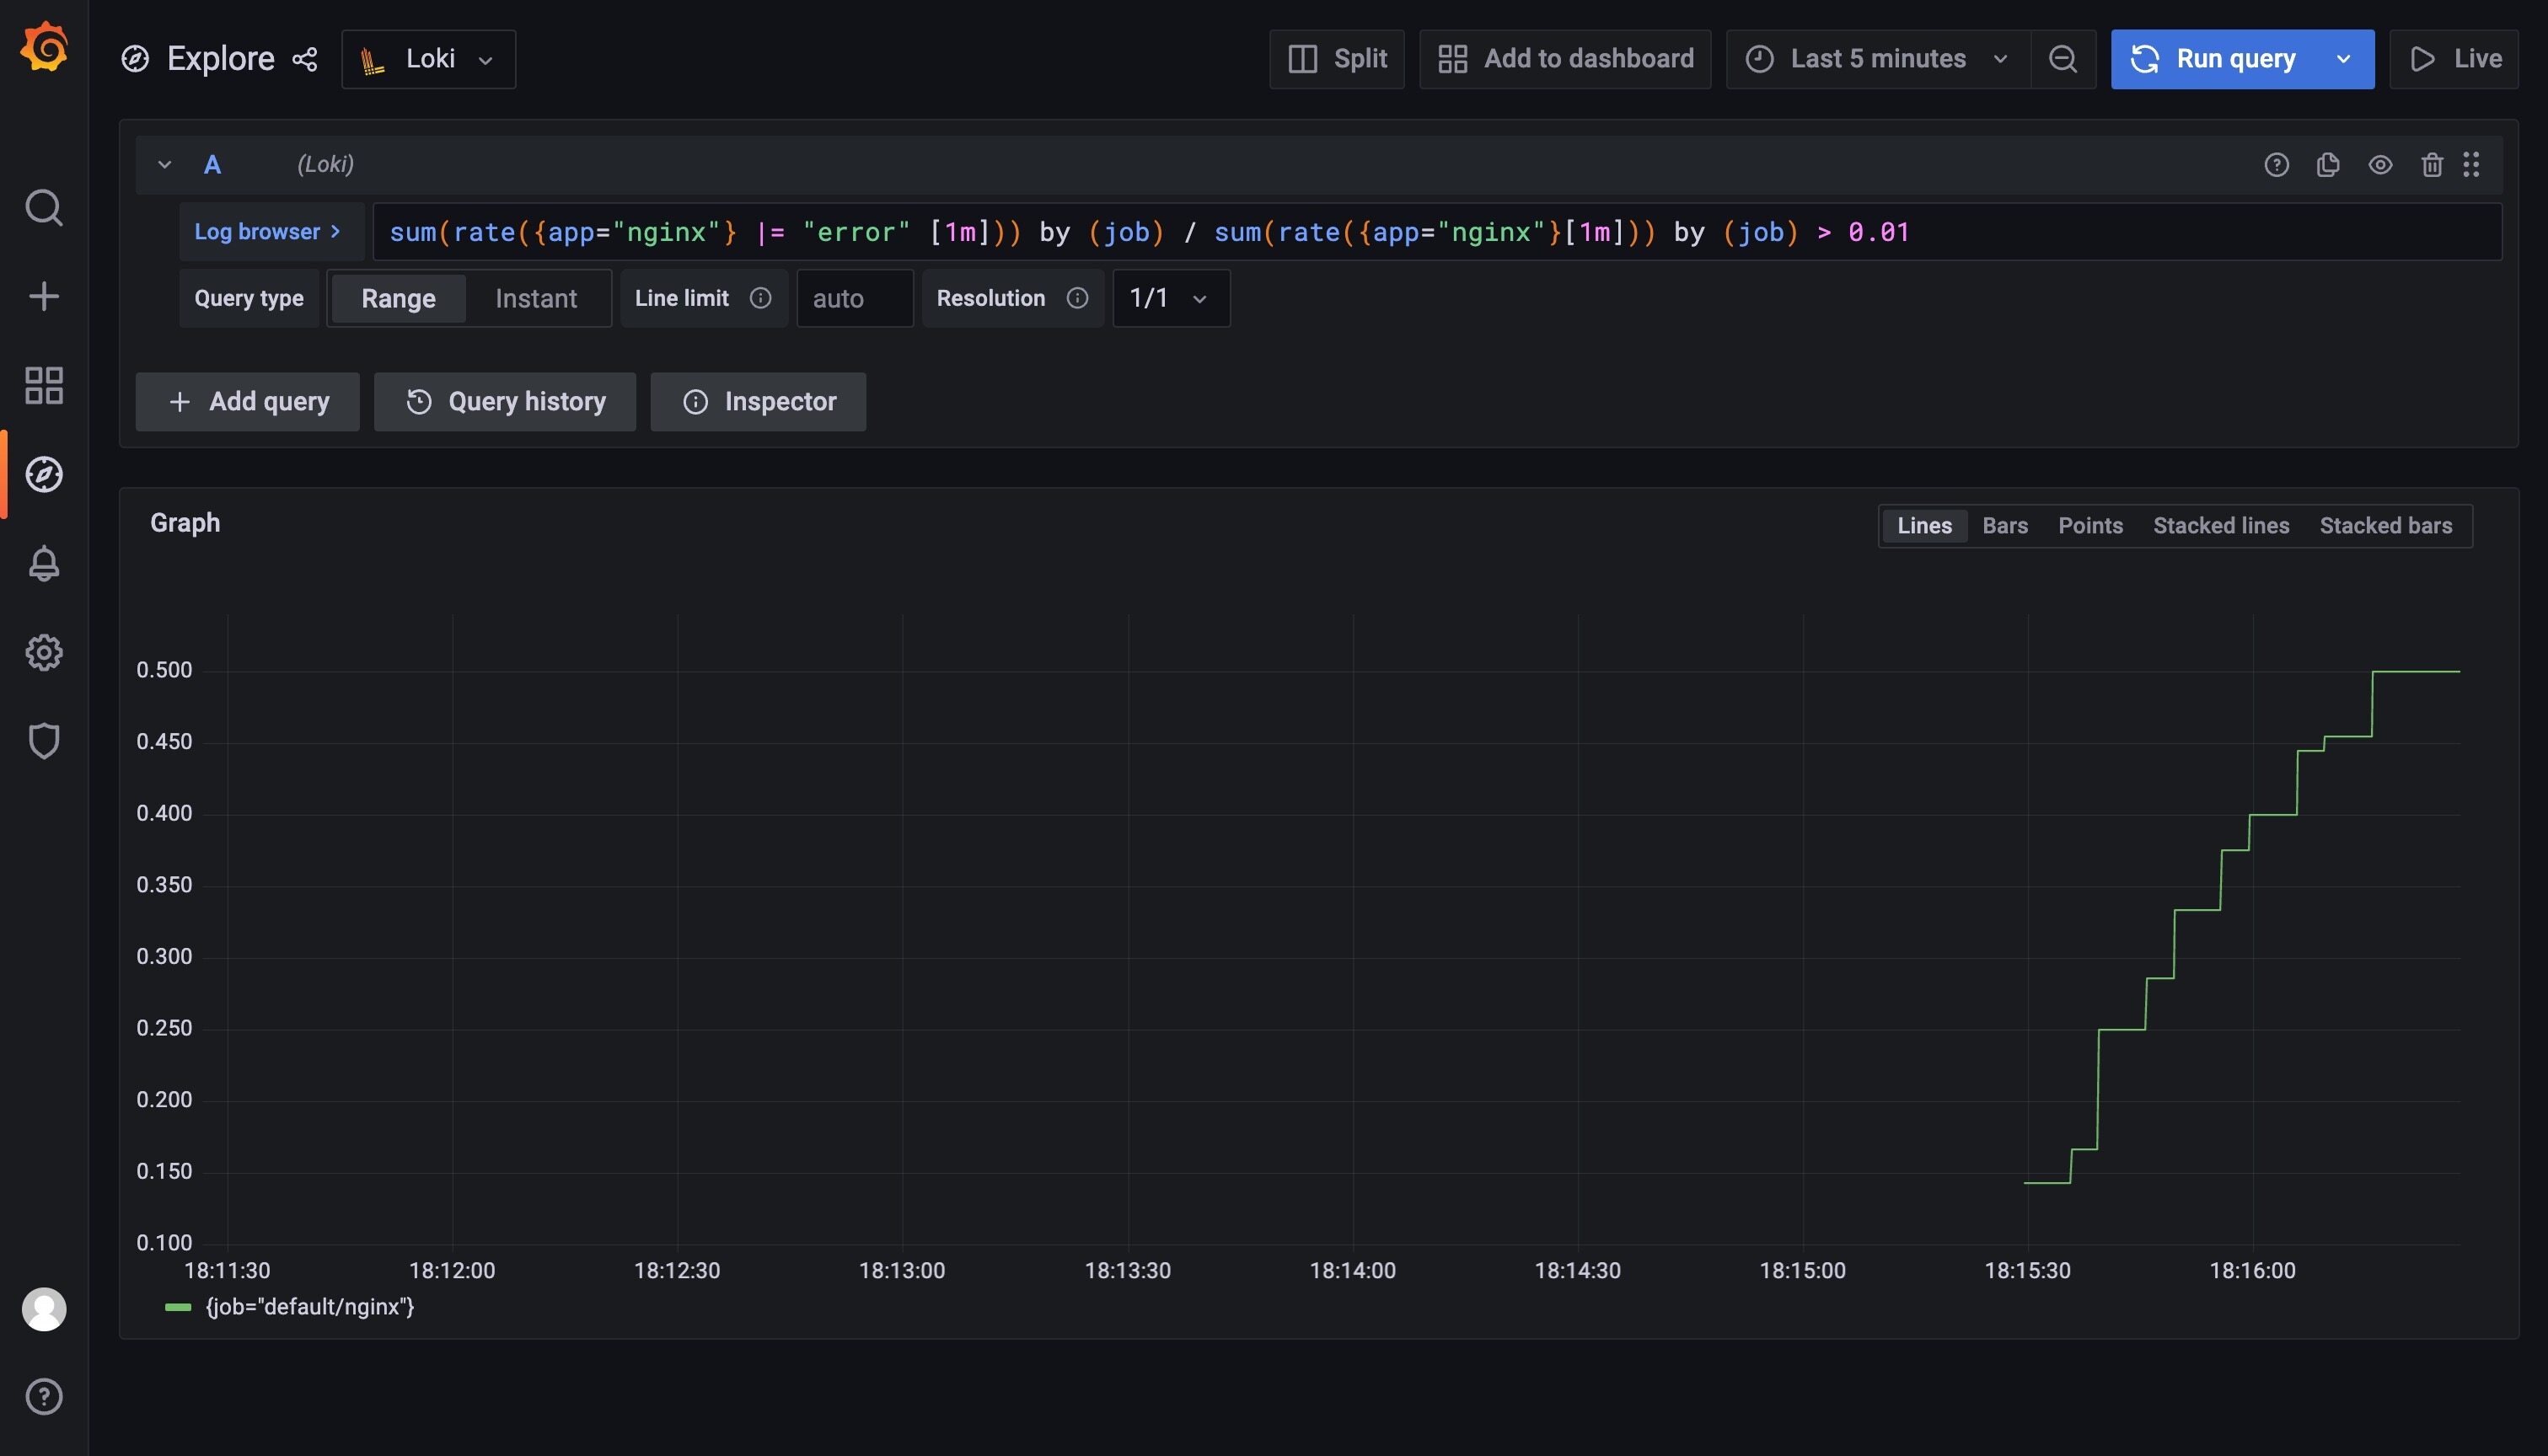Open the Loki data source picker
This screenshot has width=2548, height=1456.
click(x=428, y=59)
